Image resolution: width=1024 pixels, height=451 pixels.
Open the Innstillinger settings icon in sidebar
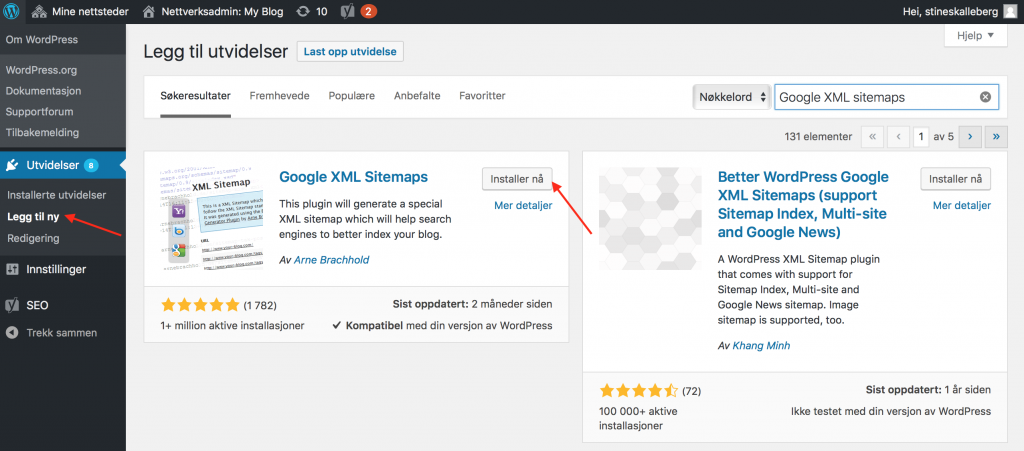[x=12, y=269]
